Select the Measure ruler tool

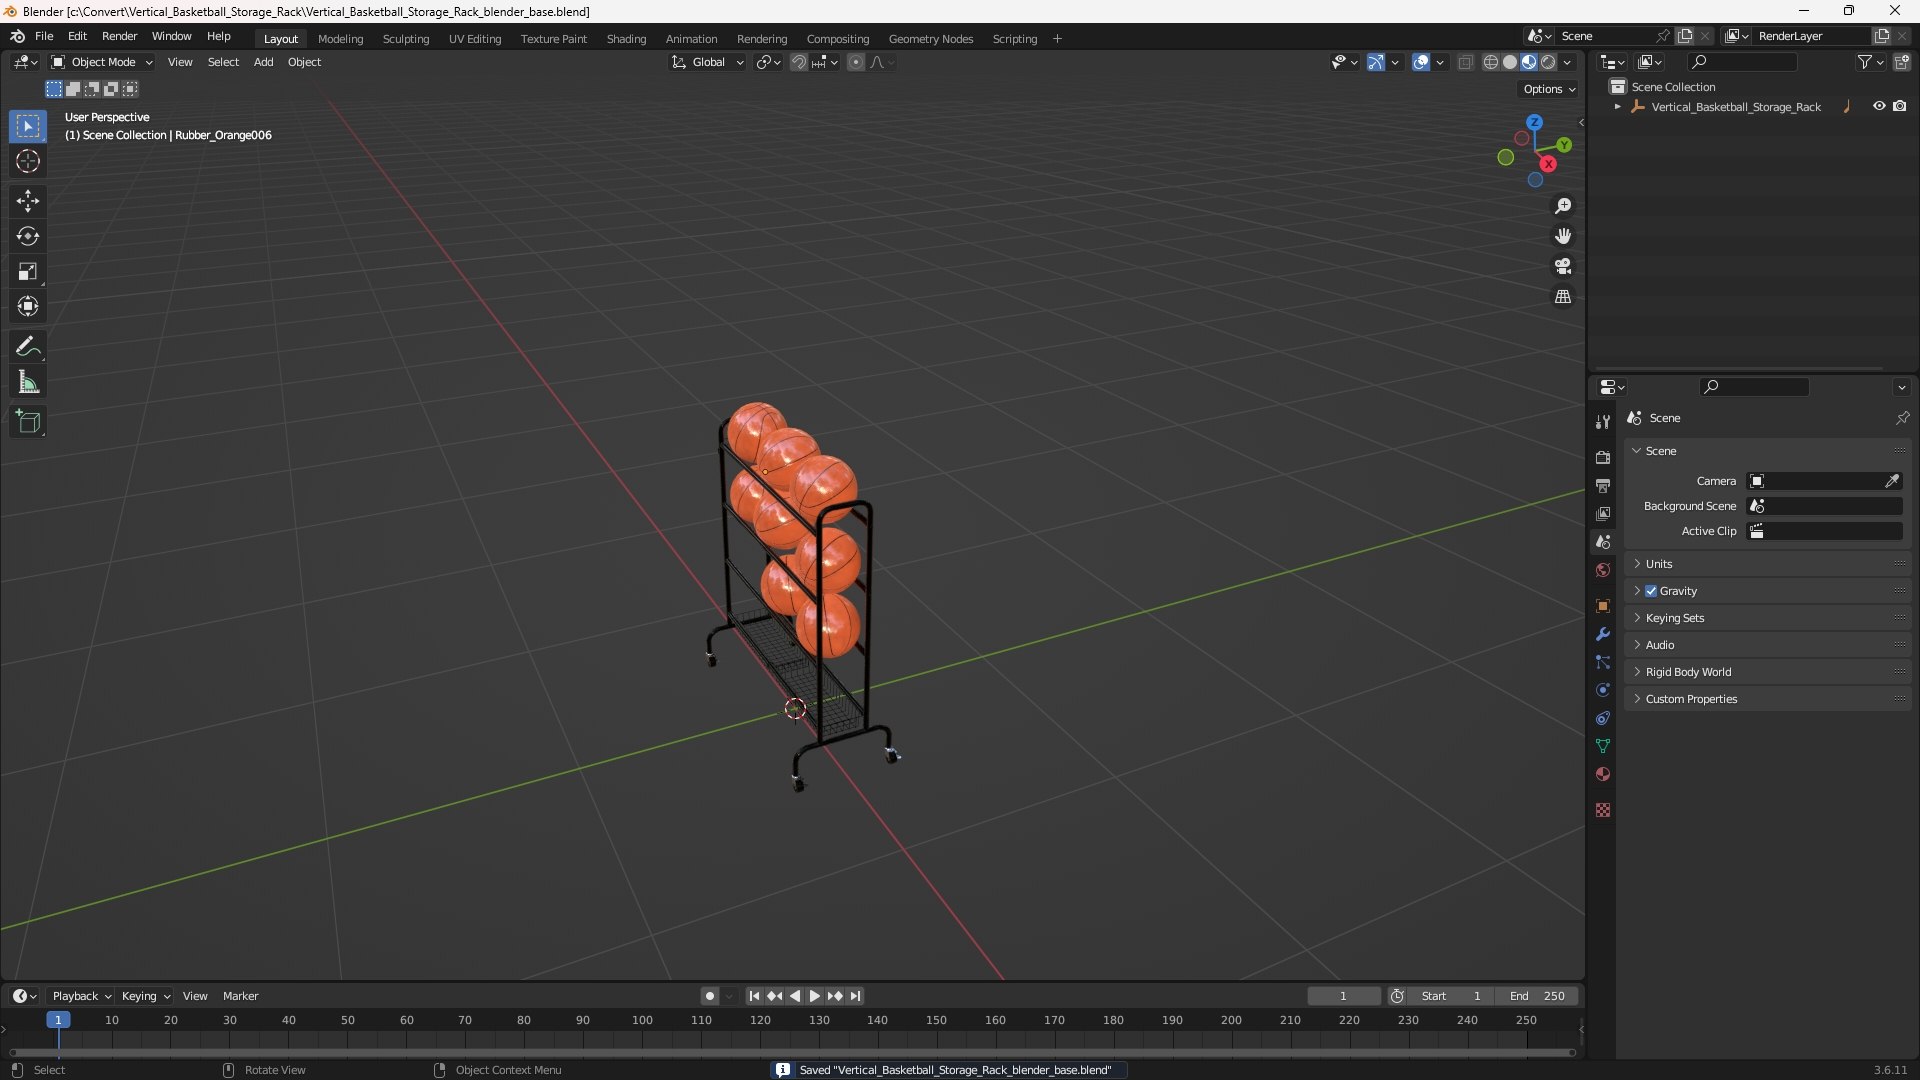pyautogui.click(x=27, y=383)
